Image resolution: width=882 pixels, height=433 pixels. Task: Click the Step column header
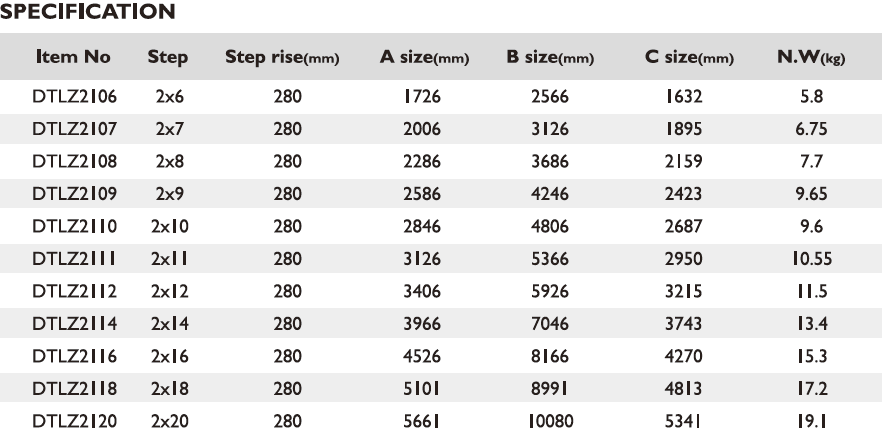168,57
